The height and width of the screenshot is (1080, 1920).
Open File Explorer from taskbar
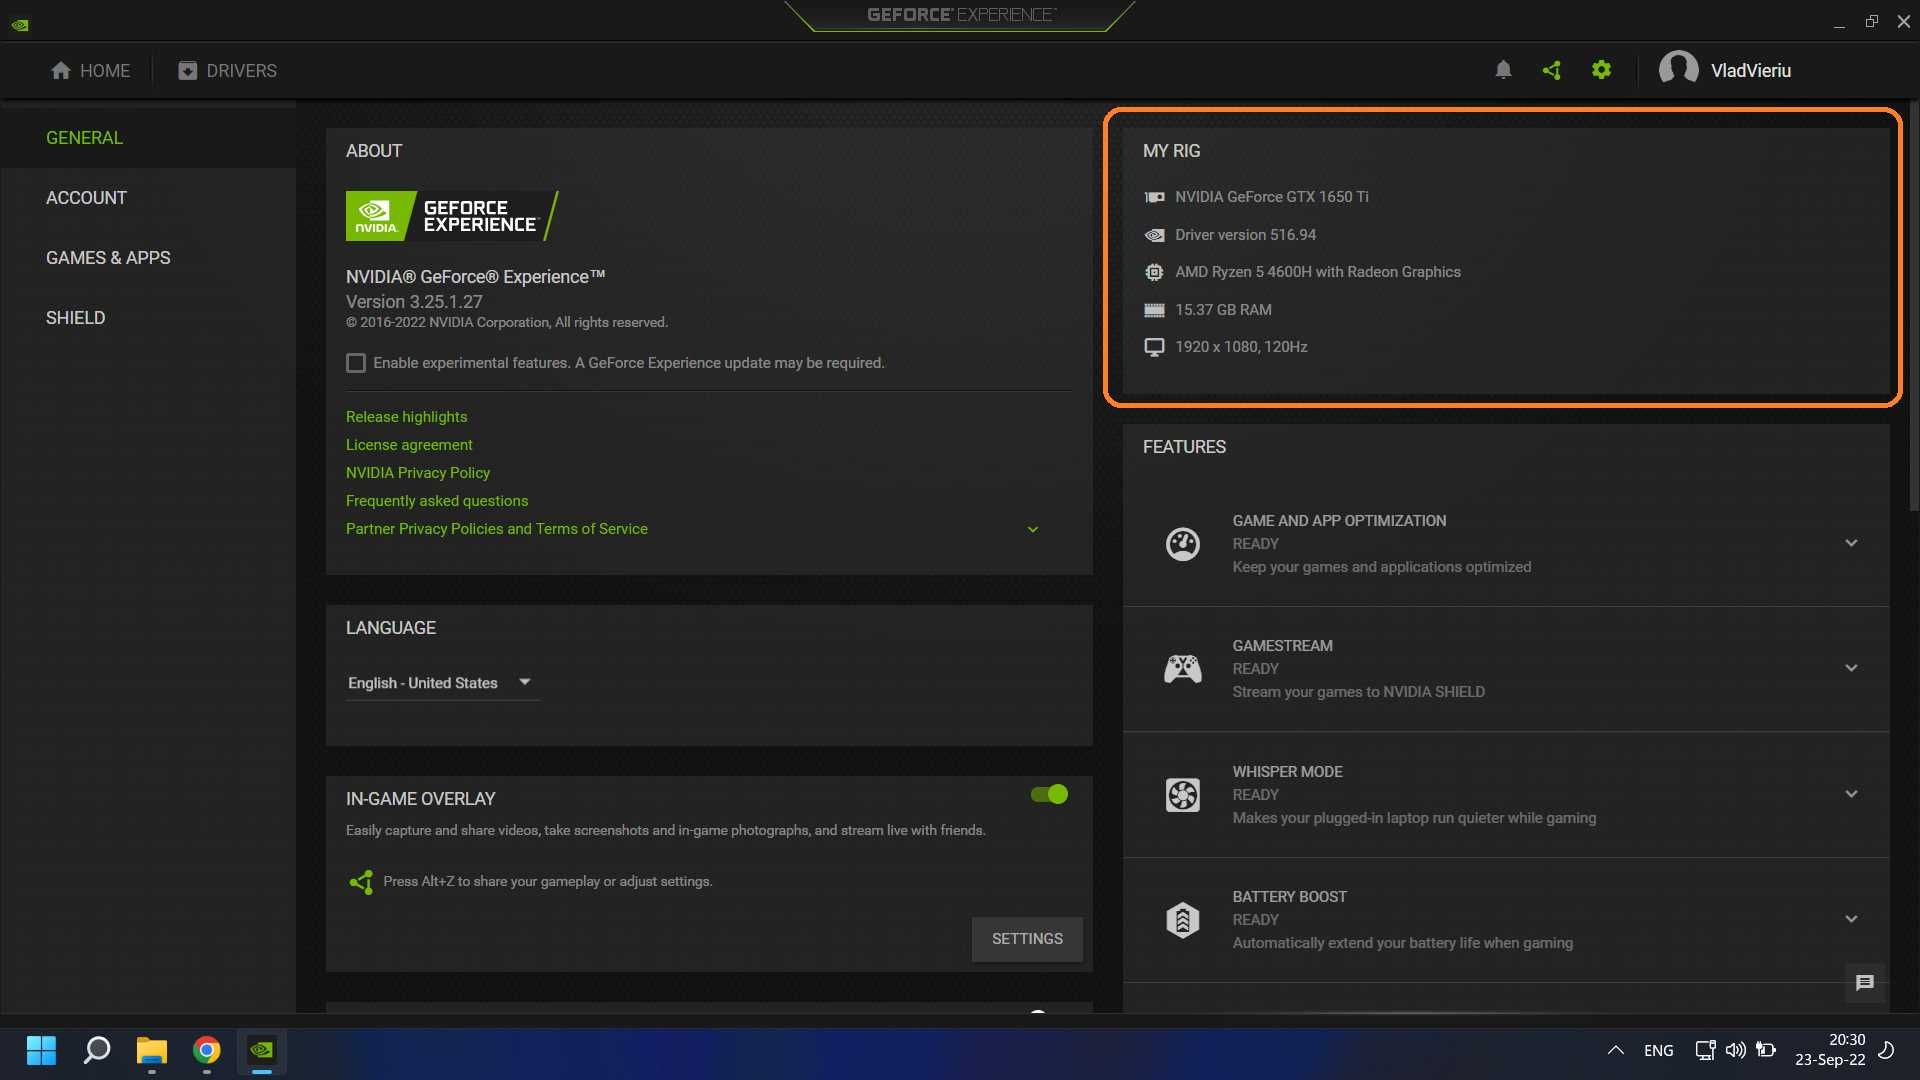point(152,1051)
